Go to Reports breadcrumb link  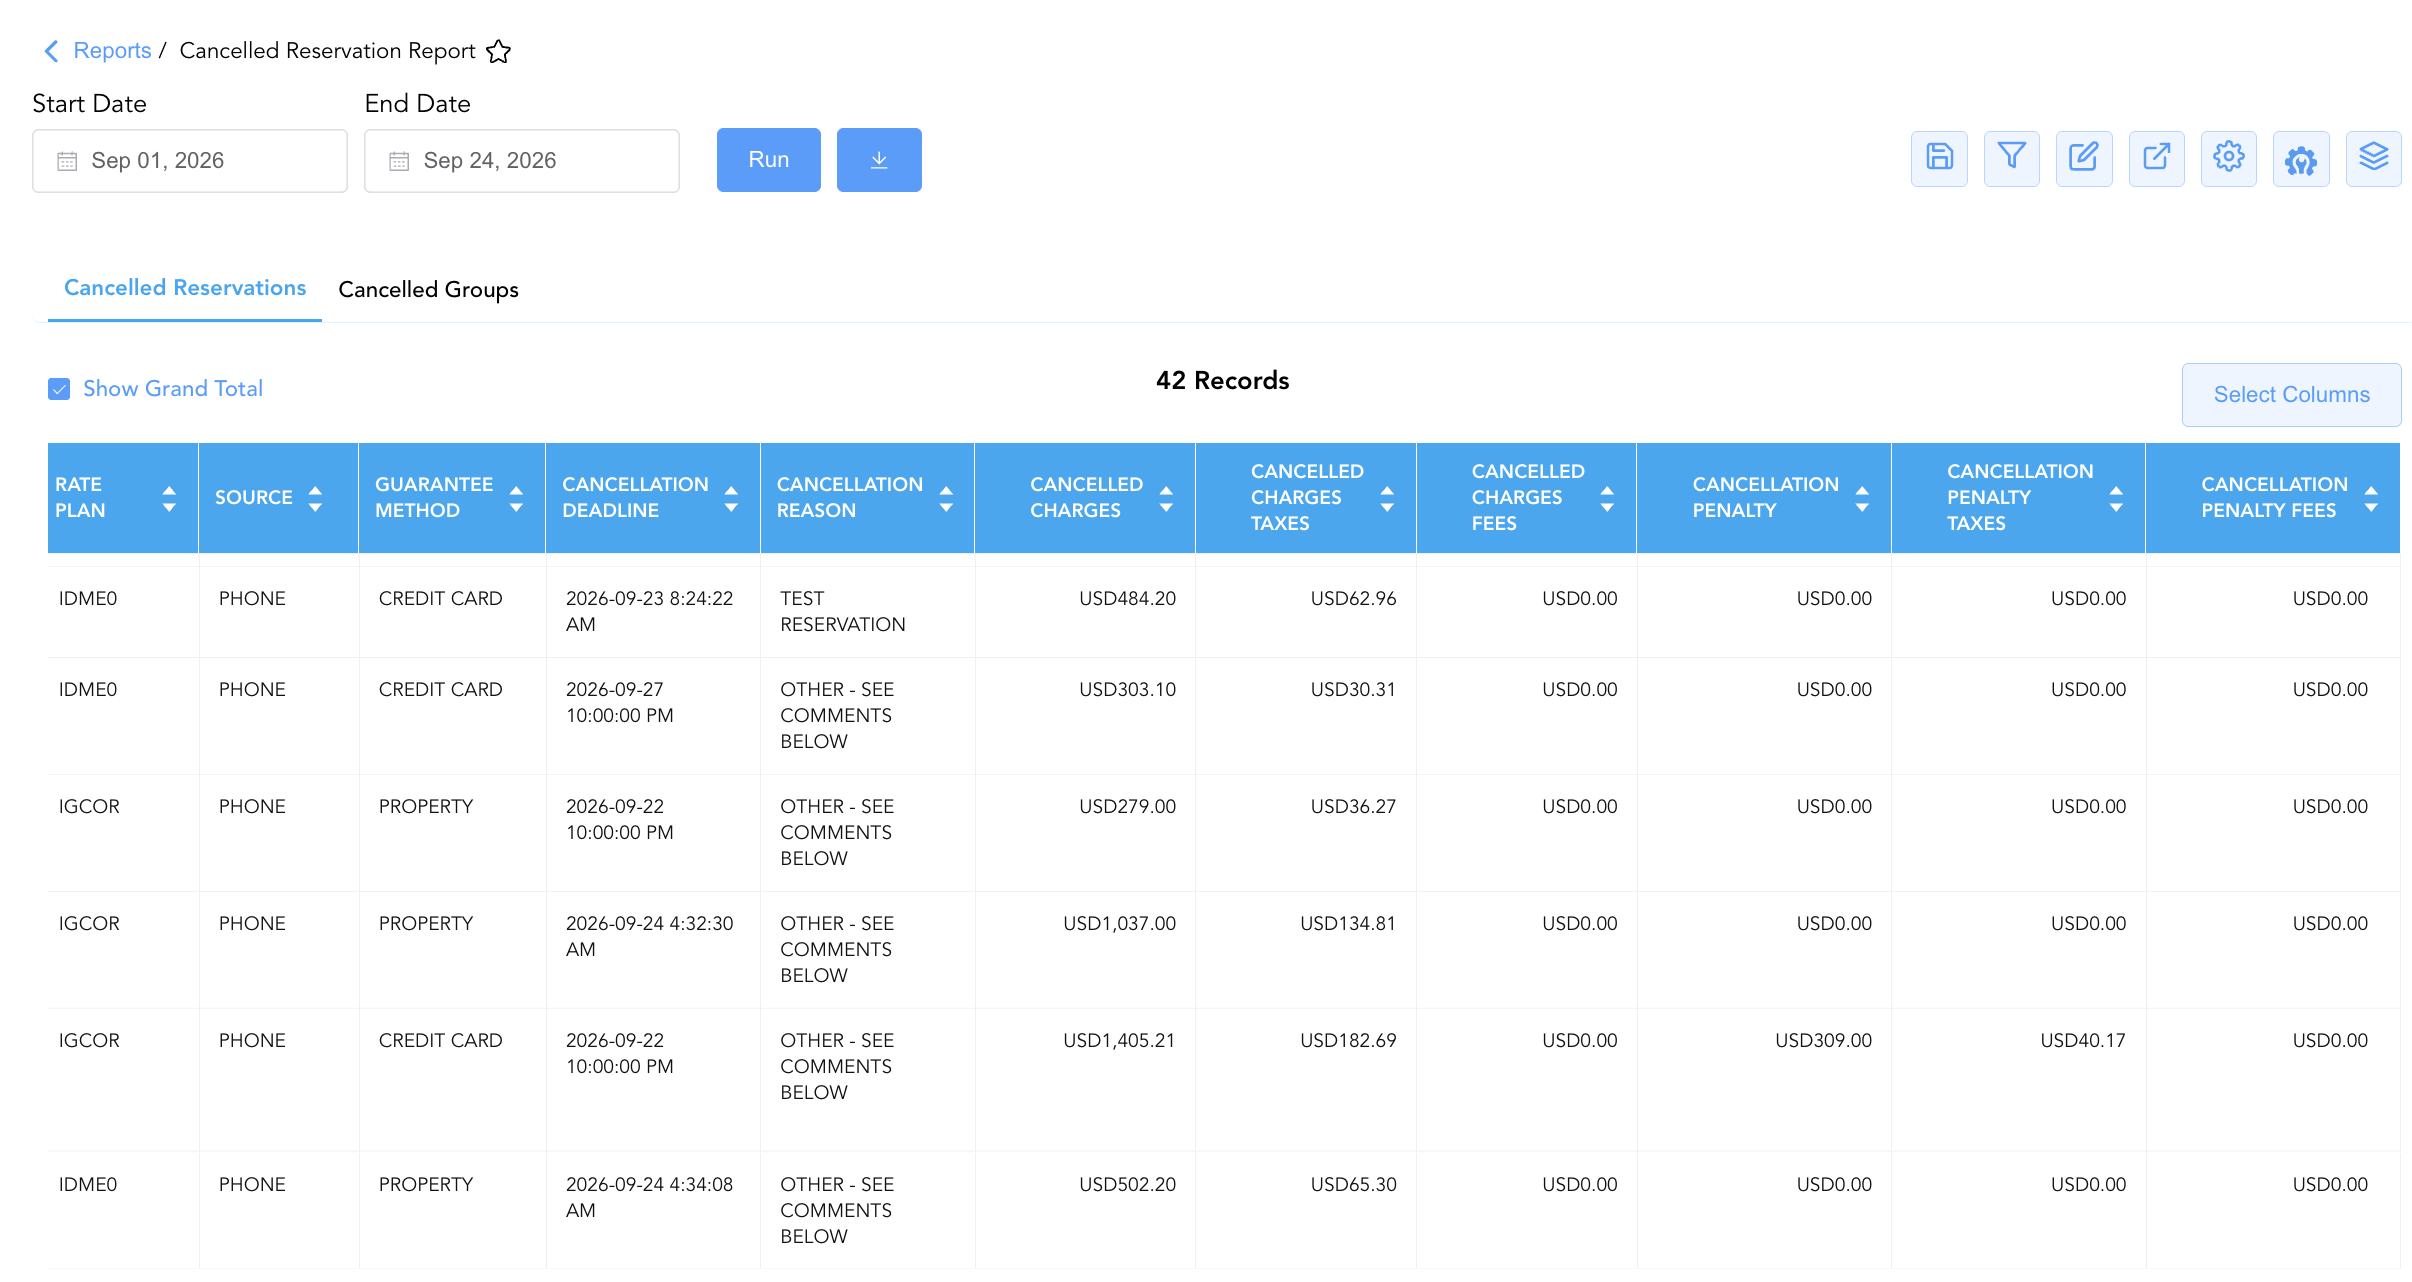pyautogui.click(x=112, y=51)
